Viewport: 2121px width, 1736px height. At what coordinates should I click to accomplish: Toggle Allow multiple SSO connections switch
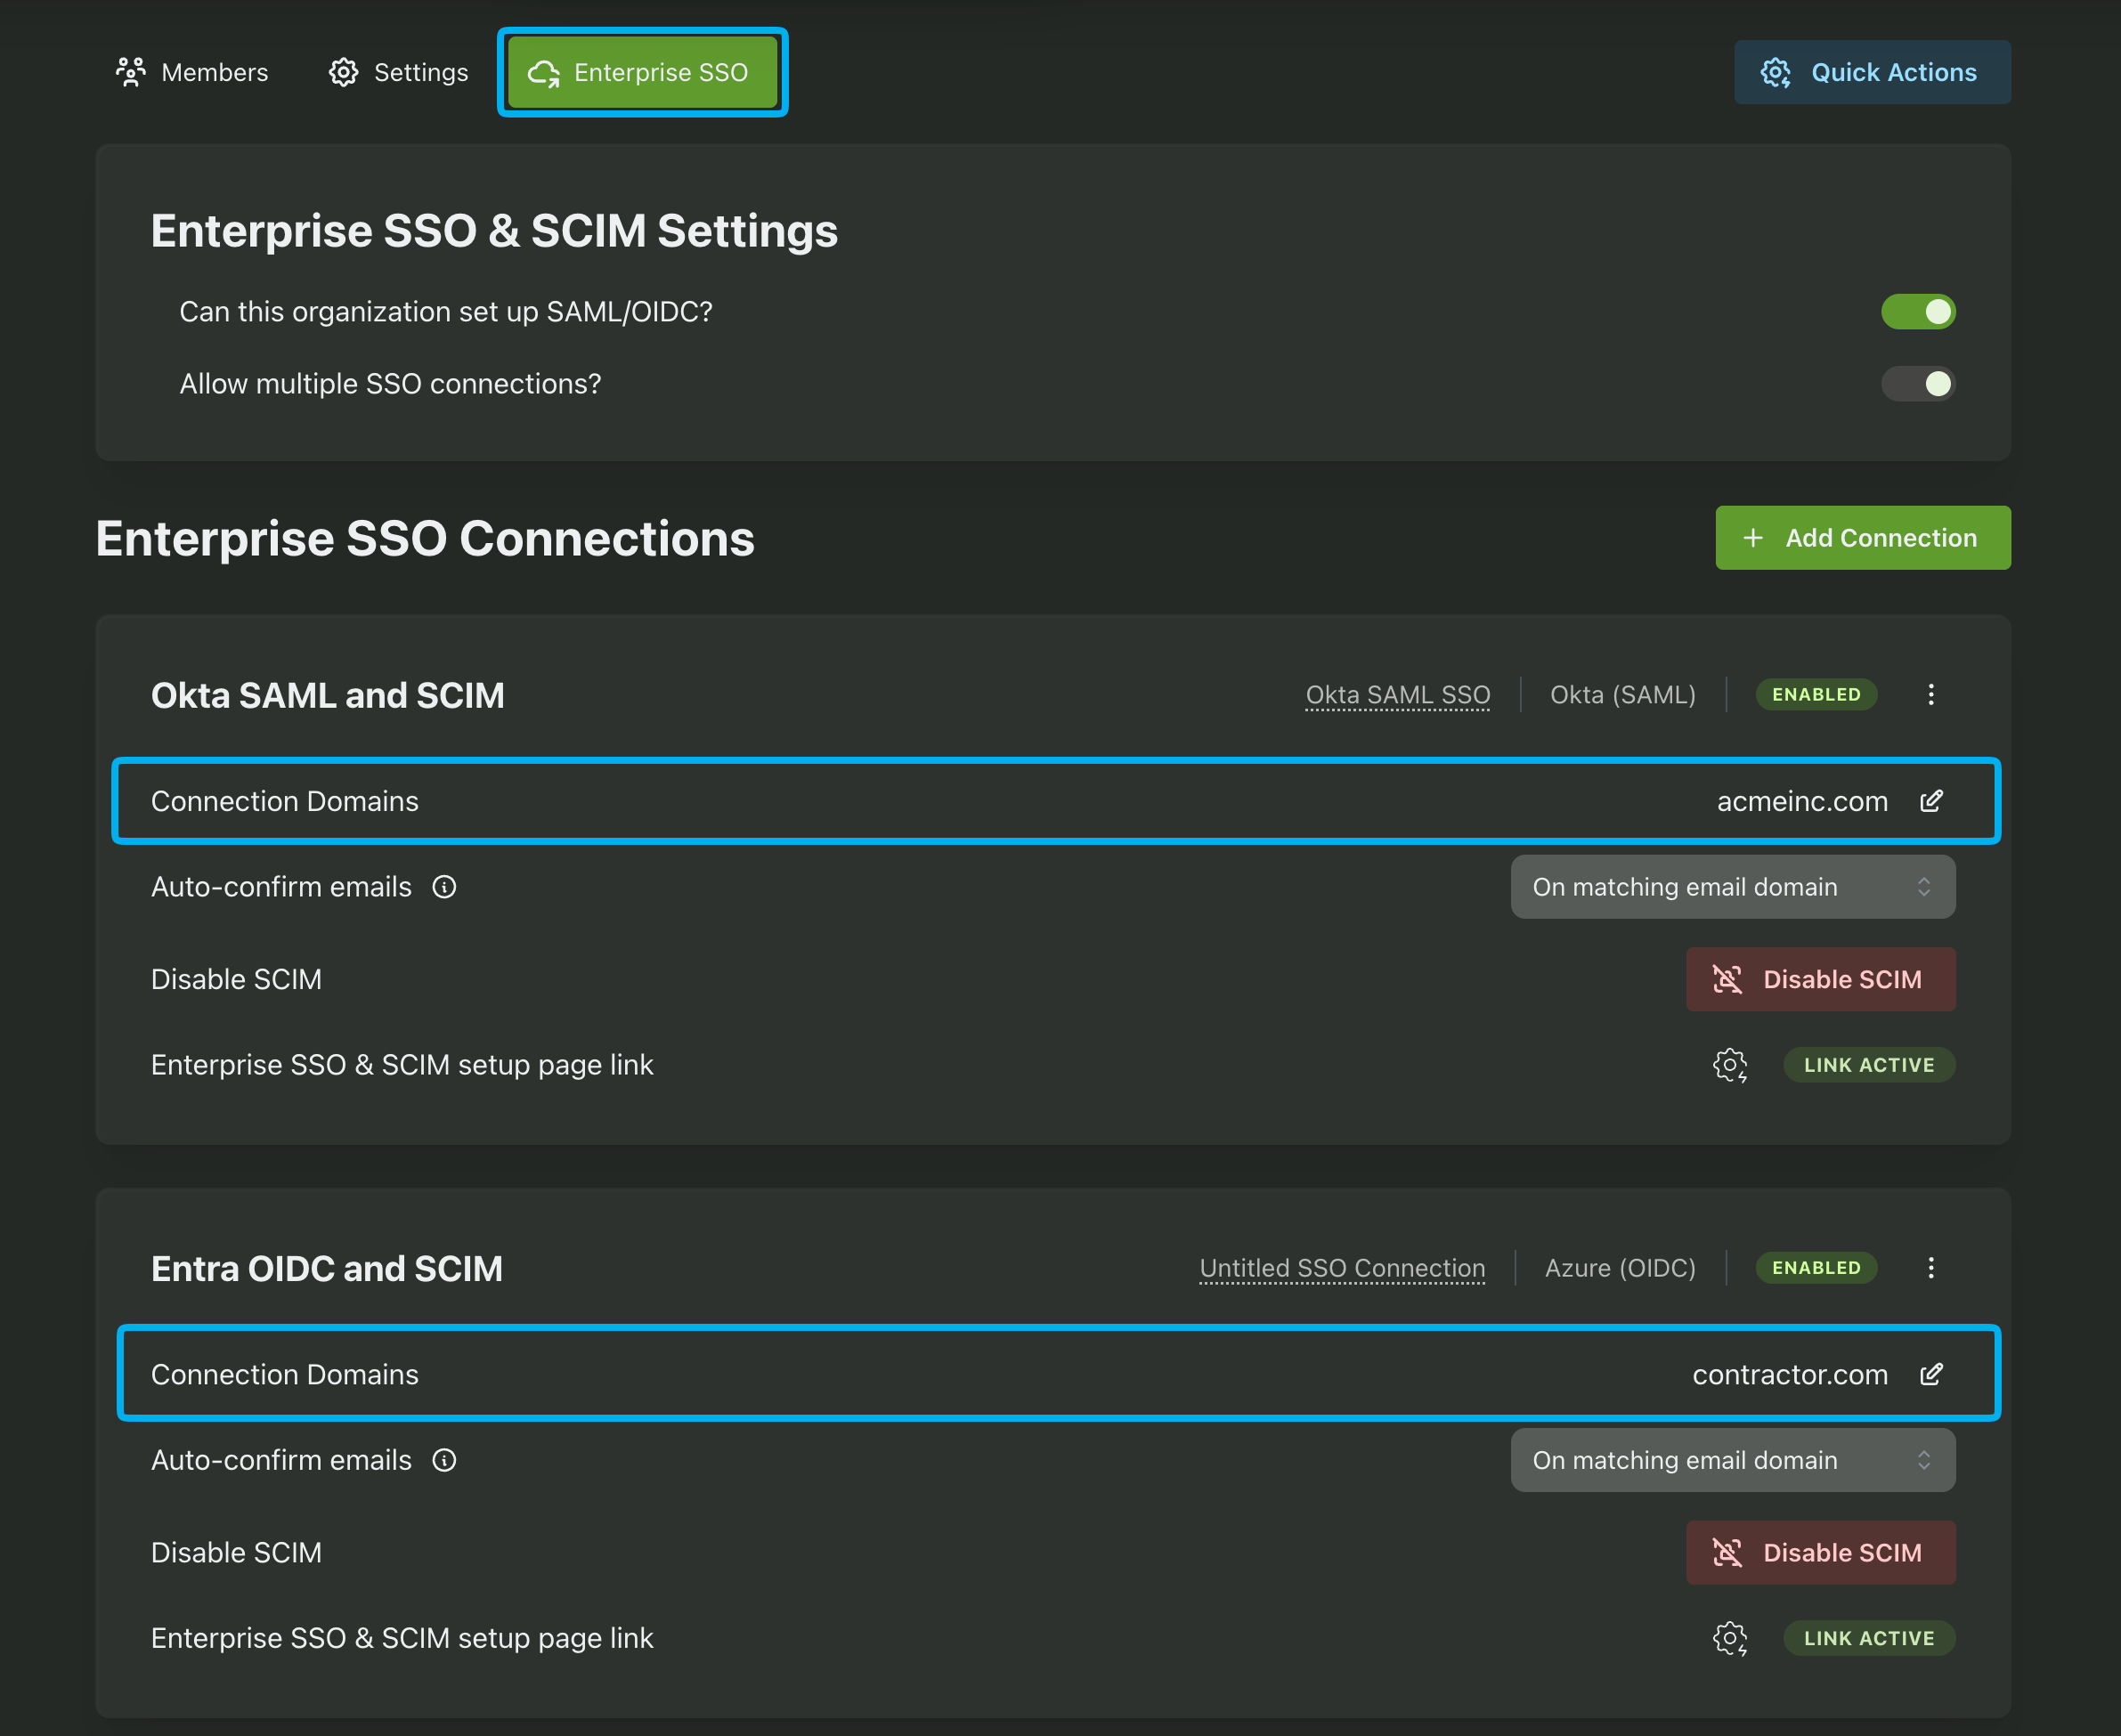point(1918,384)
